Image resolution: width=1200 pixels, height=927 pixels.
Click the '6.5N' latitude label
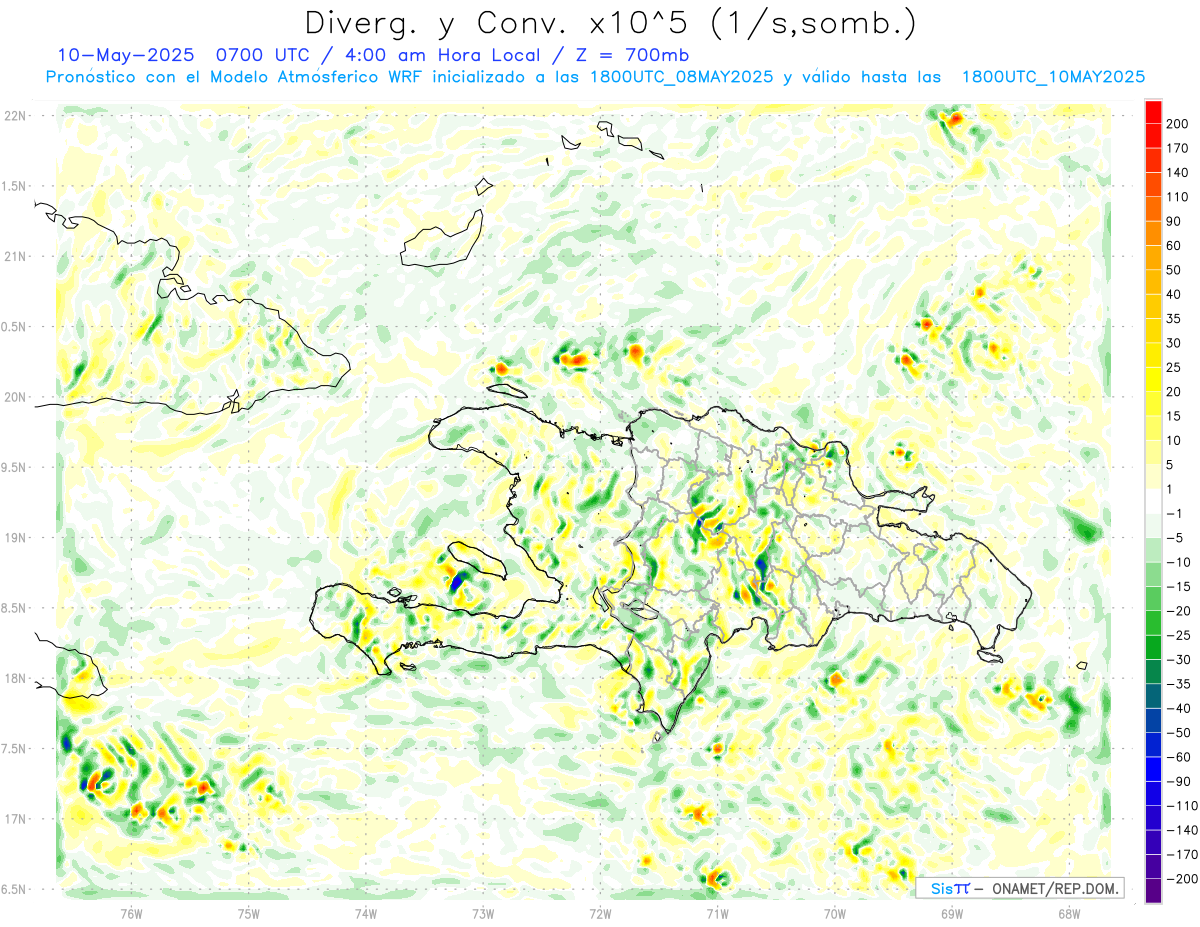[14, 889]
